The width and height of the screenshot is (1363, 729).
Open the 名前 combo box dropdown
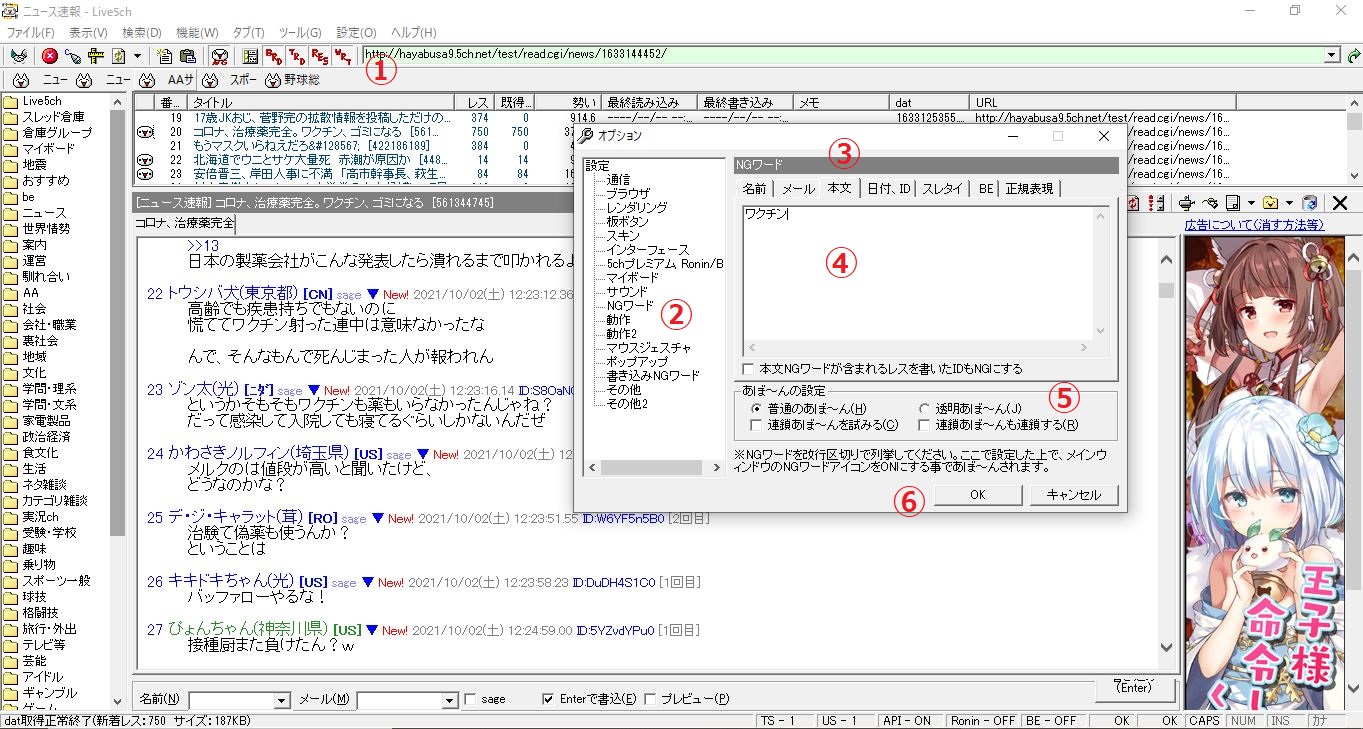(281, 701)
